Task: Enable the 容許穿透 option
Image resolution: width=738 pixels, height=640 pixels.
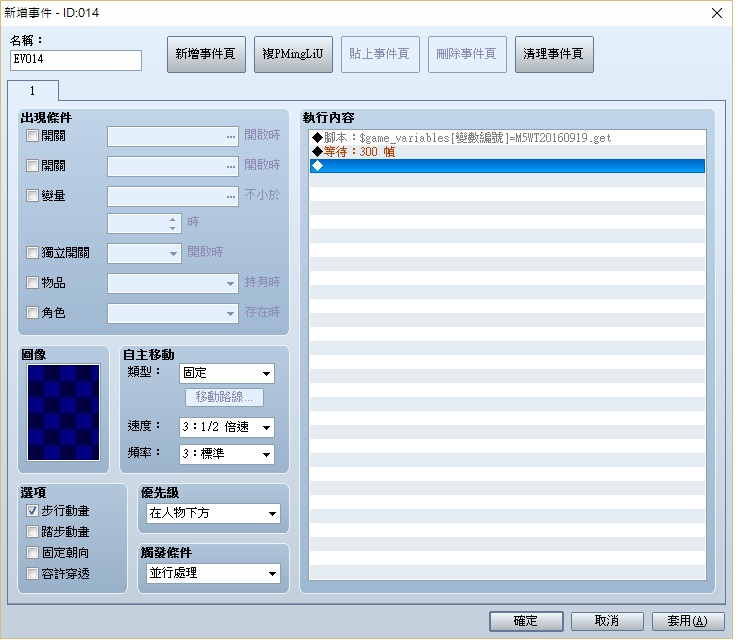Action: (x=32, y=574)
